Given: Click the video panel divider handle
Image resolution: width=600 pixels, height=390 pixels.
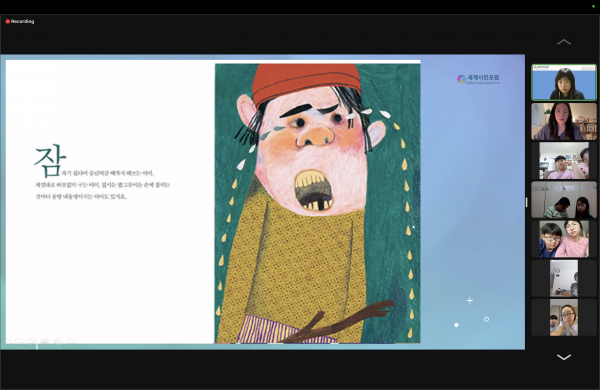Looking at the screenshot, I should point(527,202).
